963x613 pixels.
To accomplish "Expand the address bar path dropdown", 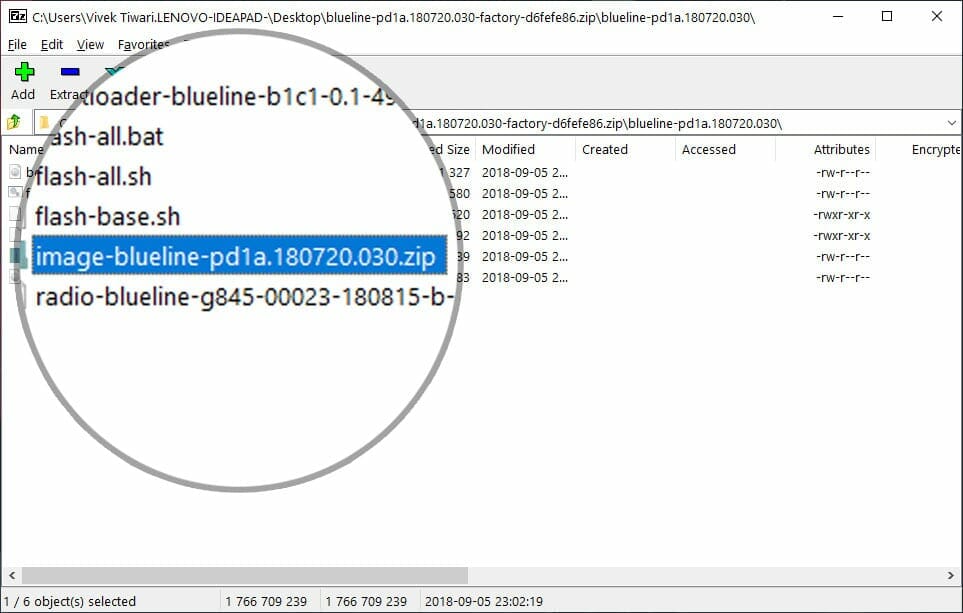I will click(951, 123).
